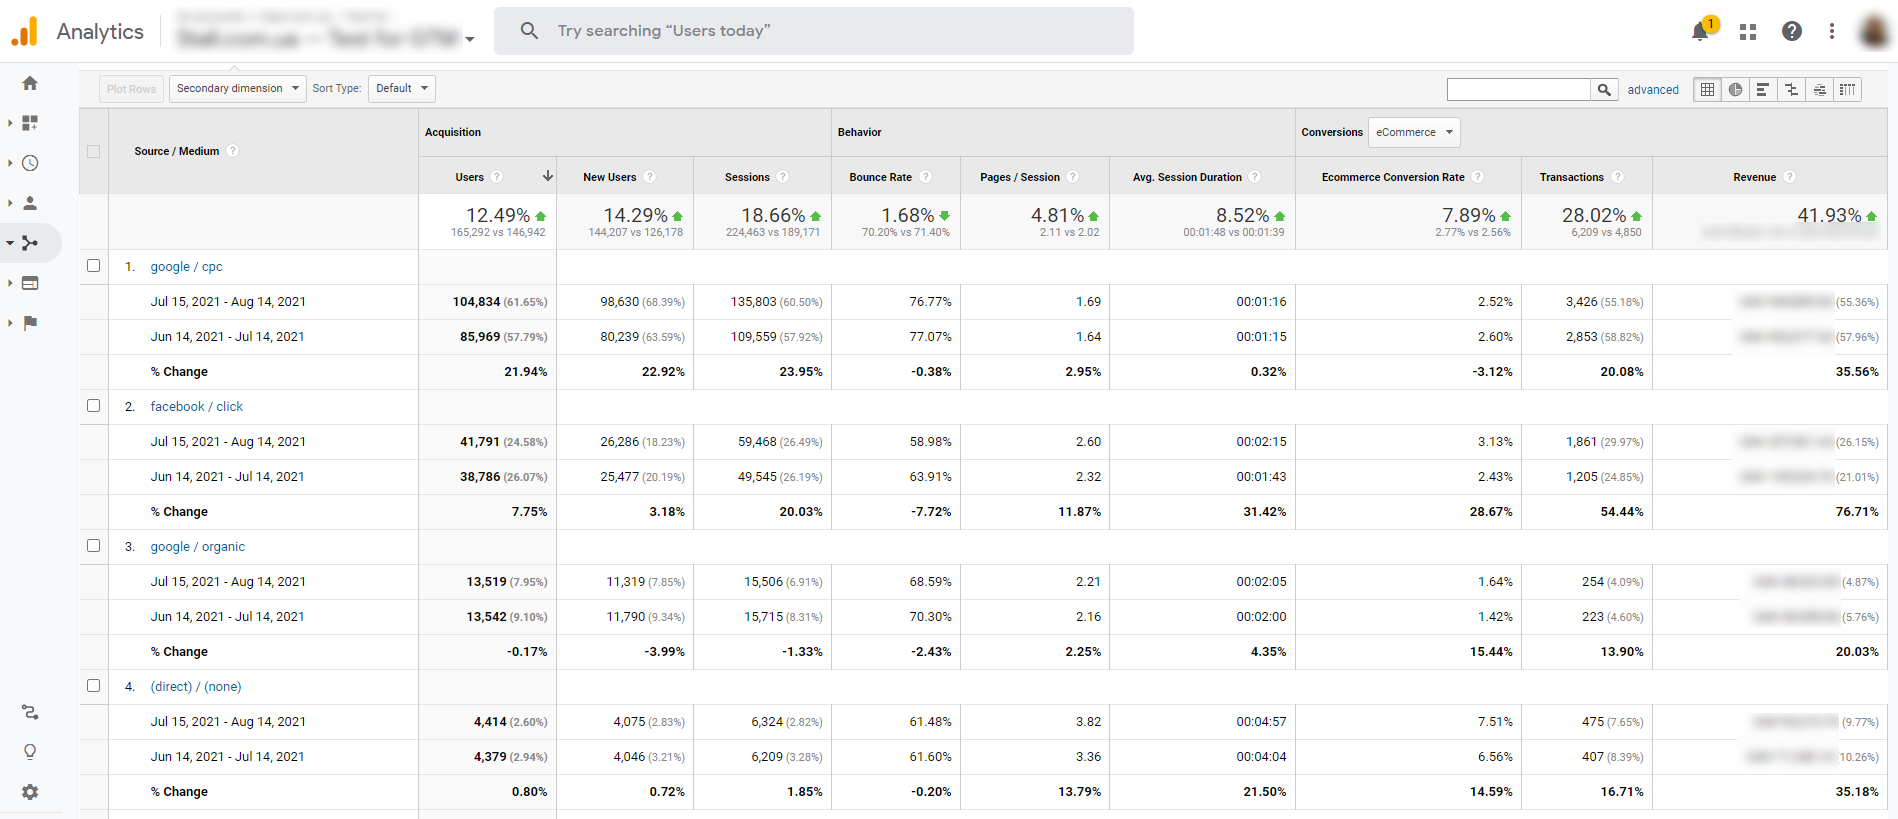Open Customization dashboards icon in sidebar

(30, 123)
